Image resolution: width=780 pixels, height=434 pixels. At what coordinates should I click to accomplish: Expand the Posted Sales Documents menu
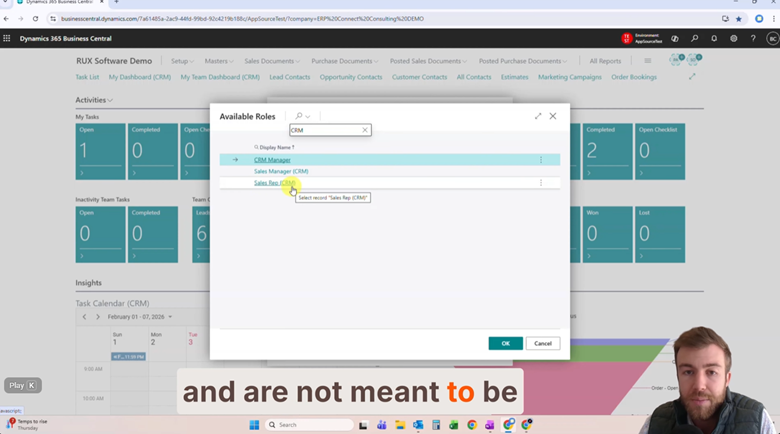pyautogui.click(x=428, y=61)
